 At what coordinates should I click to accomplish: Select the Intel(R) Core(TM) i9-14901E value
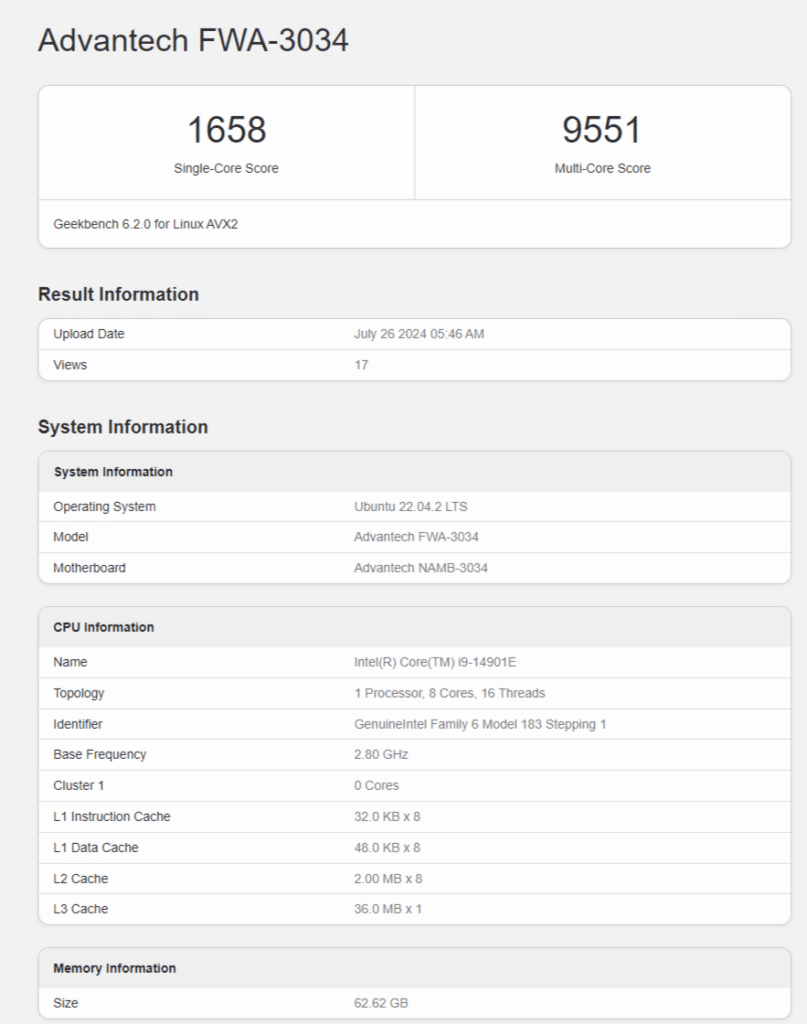pos(435,662)
